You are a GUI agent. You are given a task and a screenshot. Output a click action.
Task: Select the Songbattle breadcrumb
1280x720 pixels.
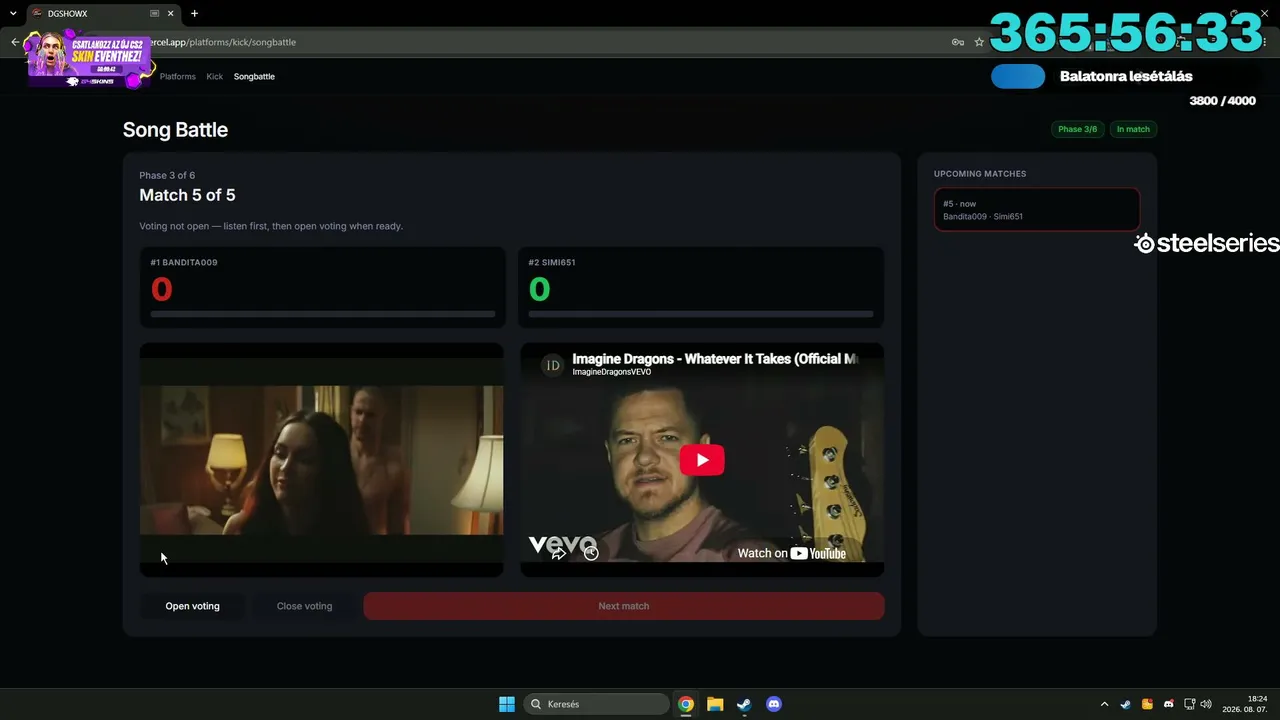pos(254,76)
